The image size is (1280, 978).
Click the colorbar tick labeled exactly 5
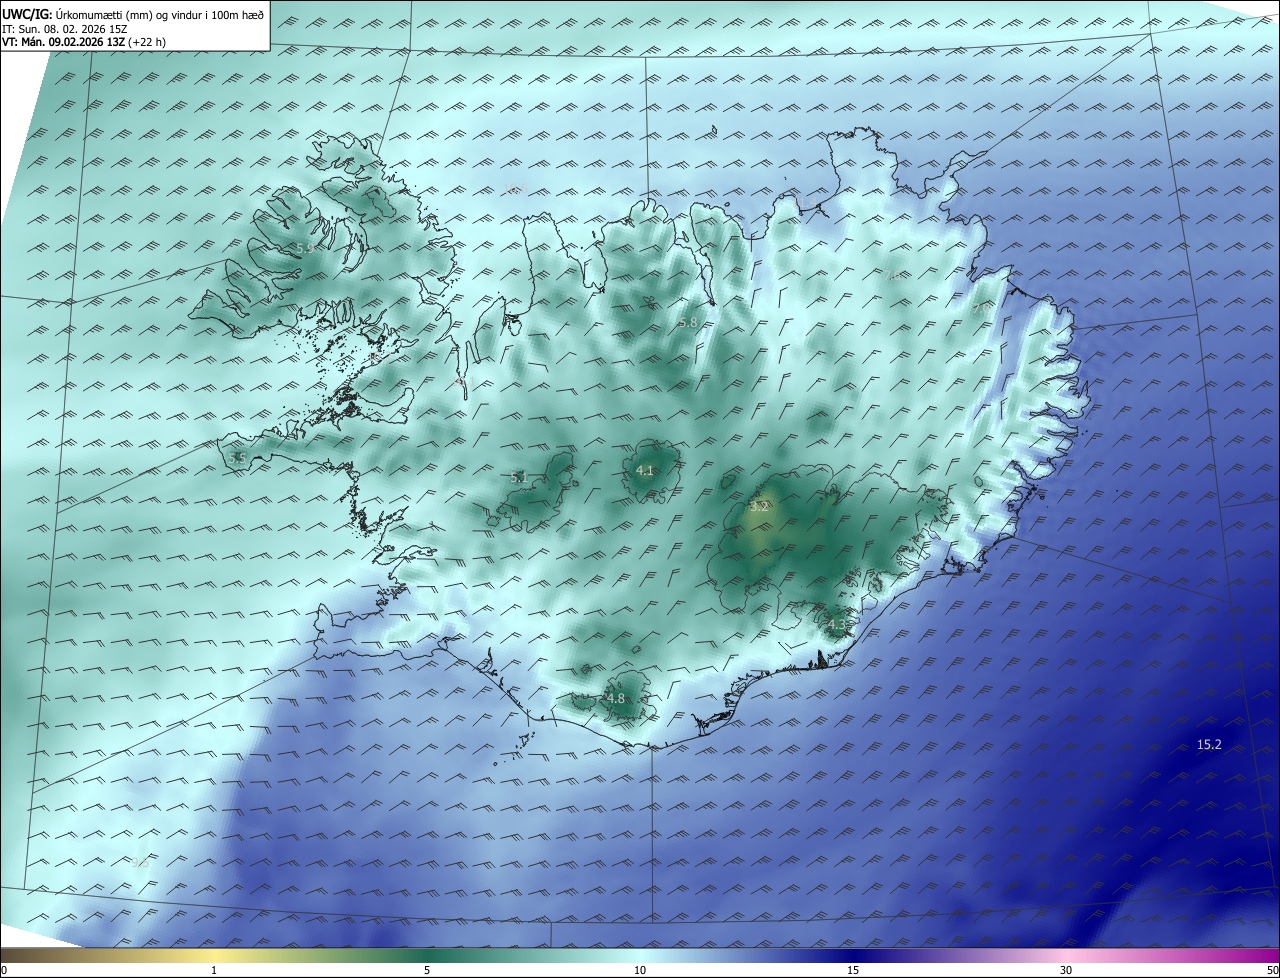[x=427, y=970]
